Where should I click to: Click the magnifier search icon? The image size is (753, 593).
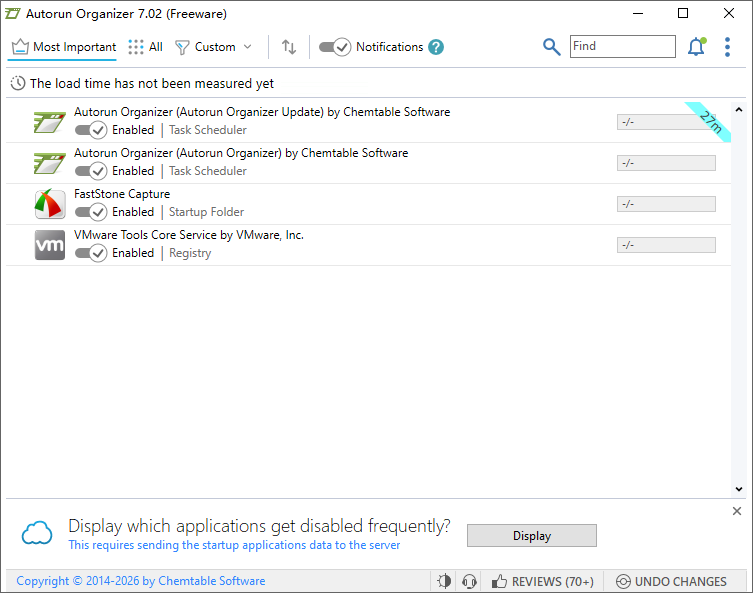(551, 47)
